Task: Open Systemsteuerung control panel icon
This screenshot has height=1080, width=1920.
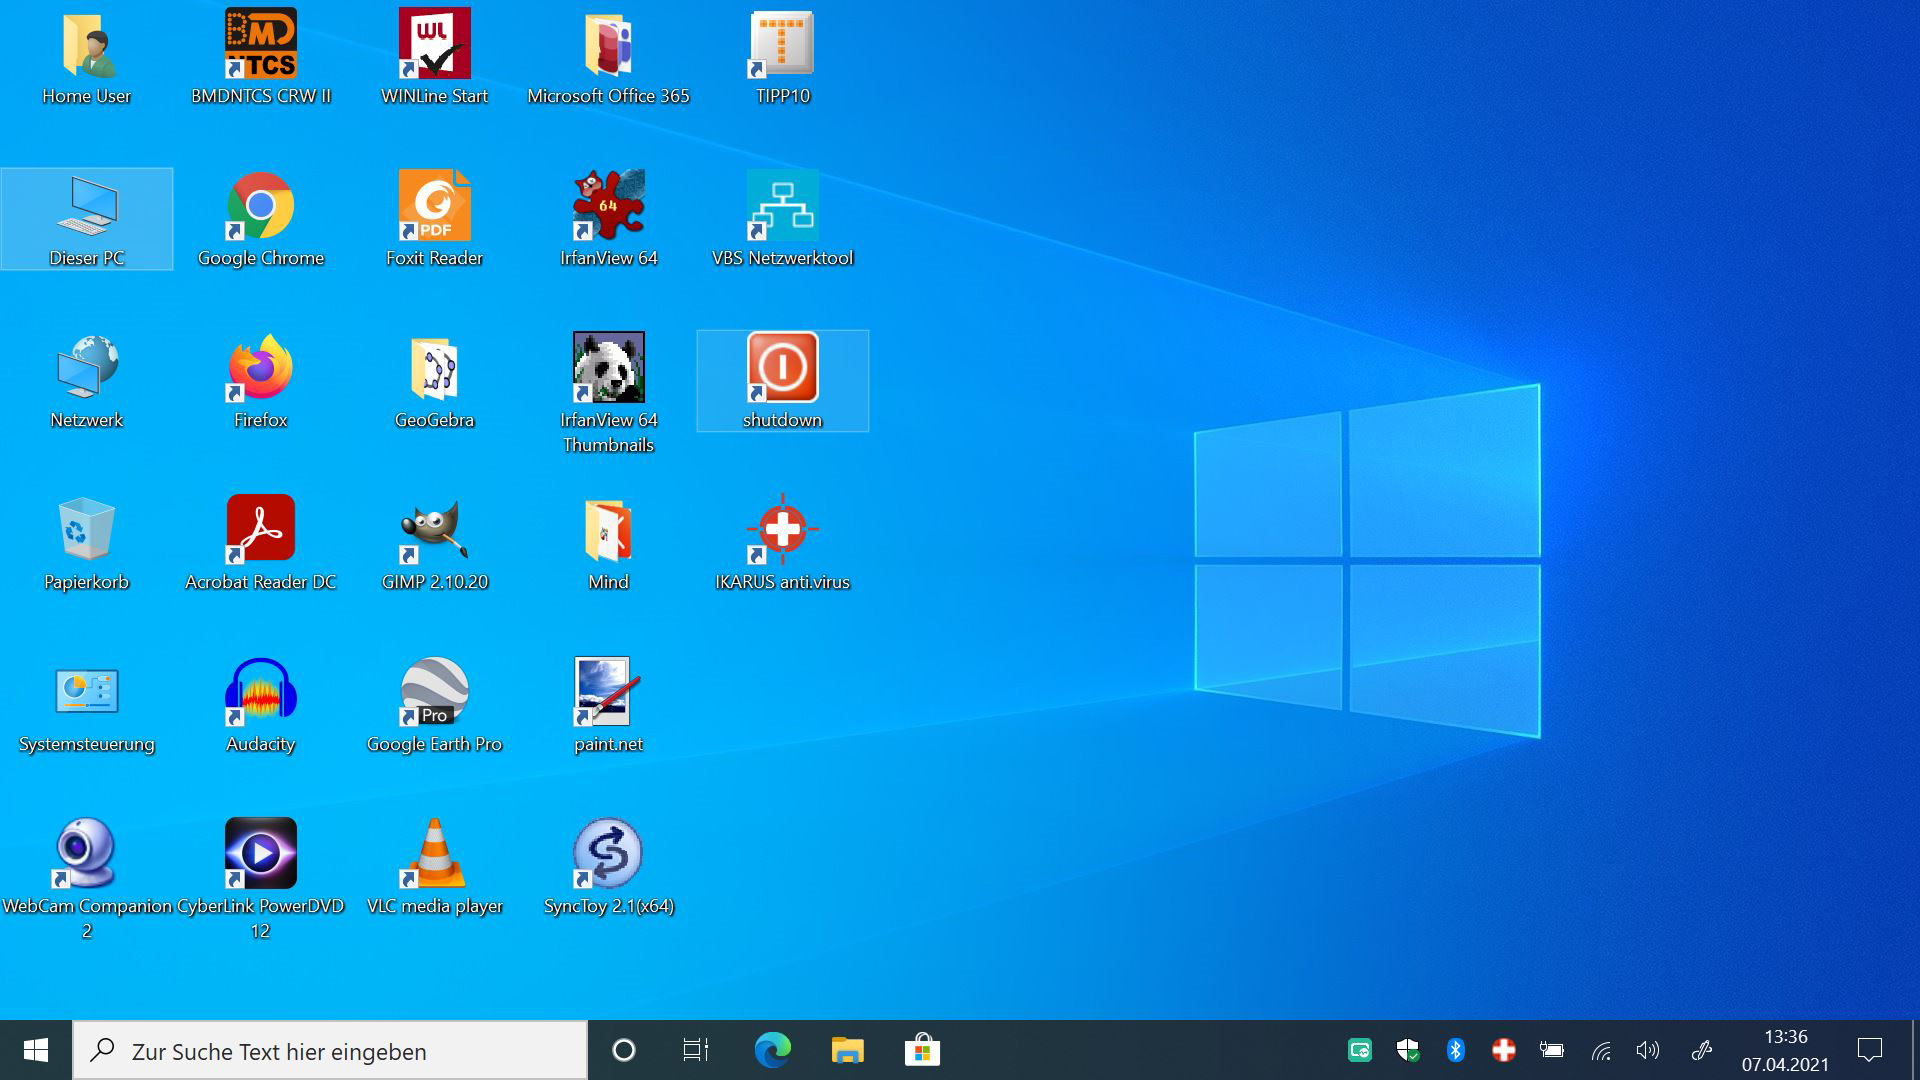Action: click(87, 692)
